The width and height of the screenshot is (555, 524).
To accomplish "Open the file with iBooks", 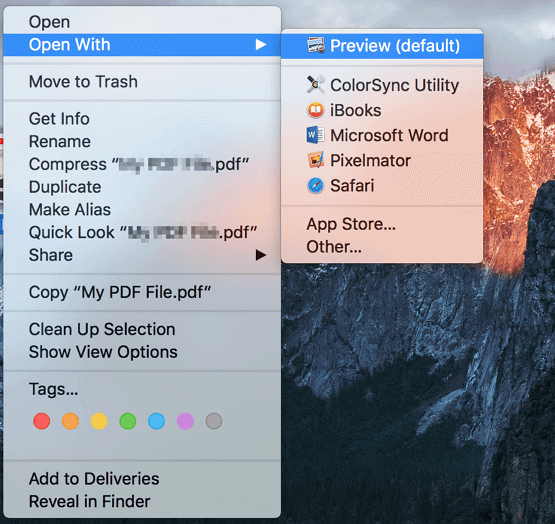I will 382,110.
